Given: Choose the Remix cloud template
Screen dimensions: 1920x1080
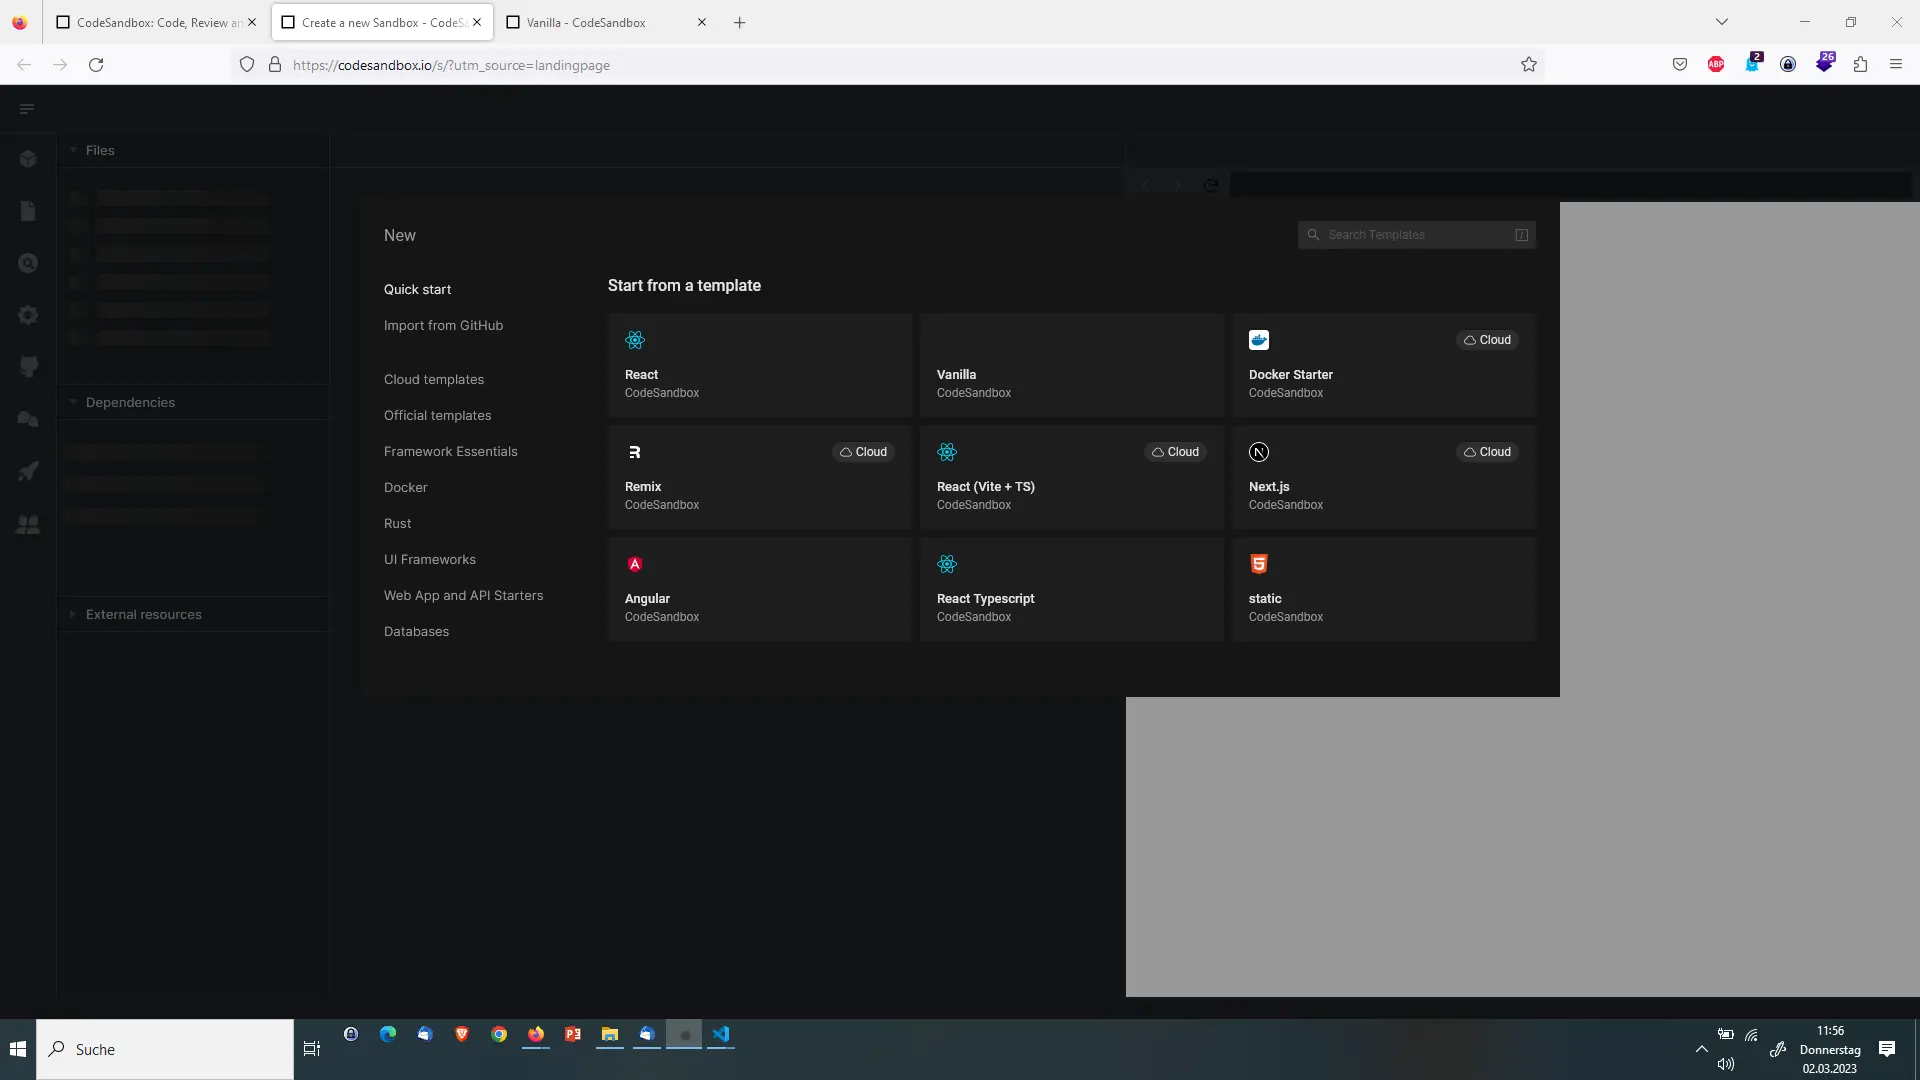Looking at the screenshot, I should point(760,477).
